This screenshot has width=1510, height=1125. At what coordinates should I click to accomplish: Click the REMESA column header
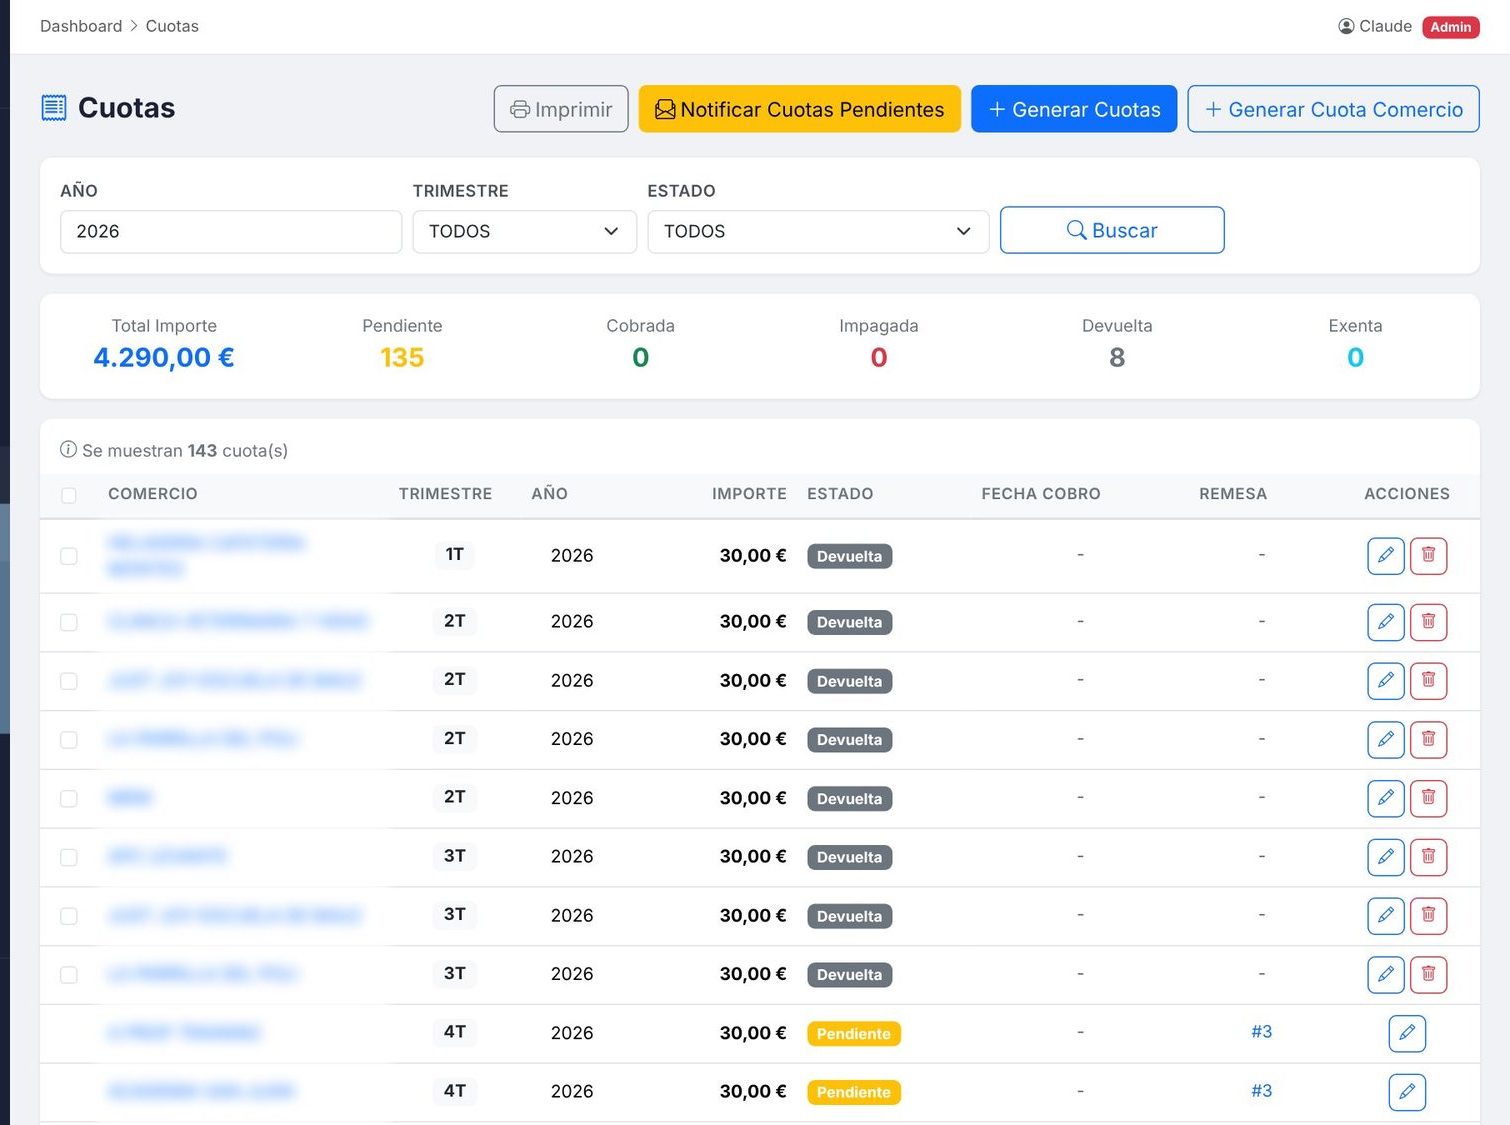click(x=1233, y=494)
